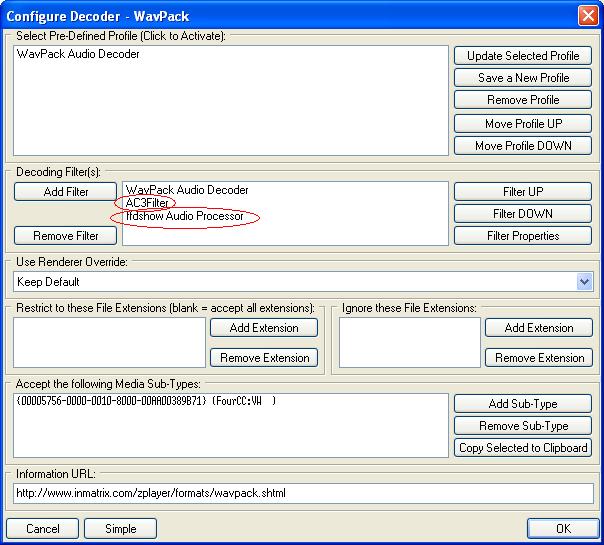Viewport: 604px width, 545px height.
Task: Click Move Profile DOWN button
Action: pos(523,146)
